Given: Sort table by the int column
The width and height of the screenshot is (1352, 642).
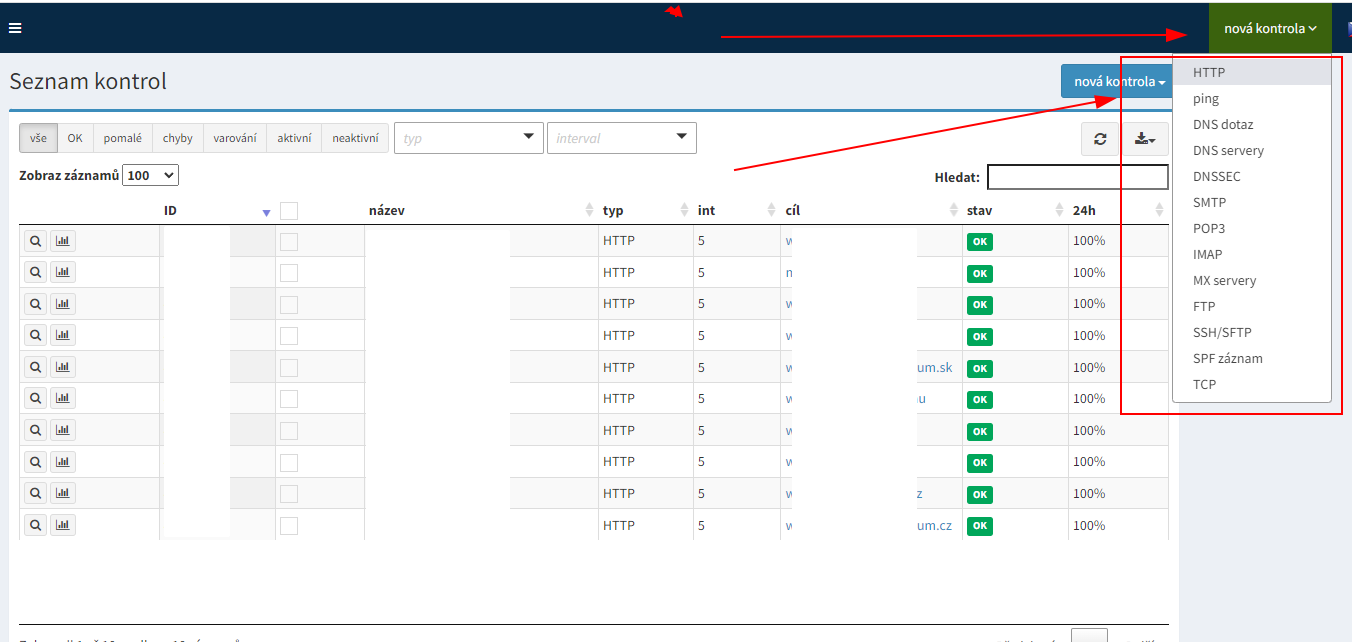Looking at the screenshot, I should (737, 211).
